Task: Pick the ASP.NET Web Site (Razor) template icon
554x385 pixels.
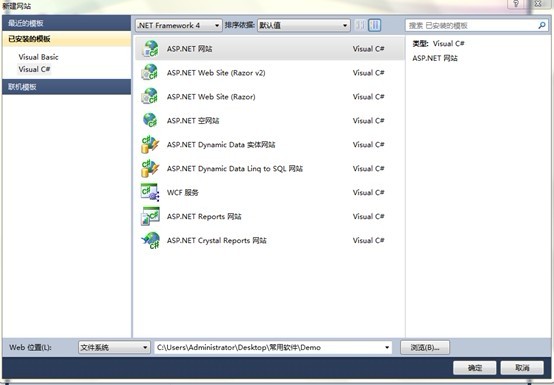Action: (150, 96)
